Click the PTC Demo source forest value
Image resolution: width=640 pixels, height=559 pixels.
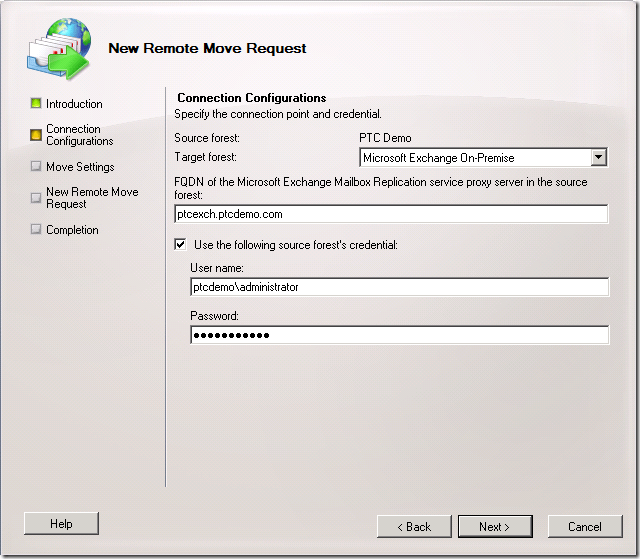pyautogui.click(x=385, y=138)
